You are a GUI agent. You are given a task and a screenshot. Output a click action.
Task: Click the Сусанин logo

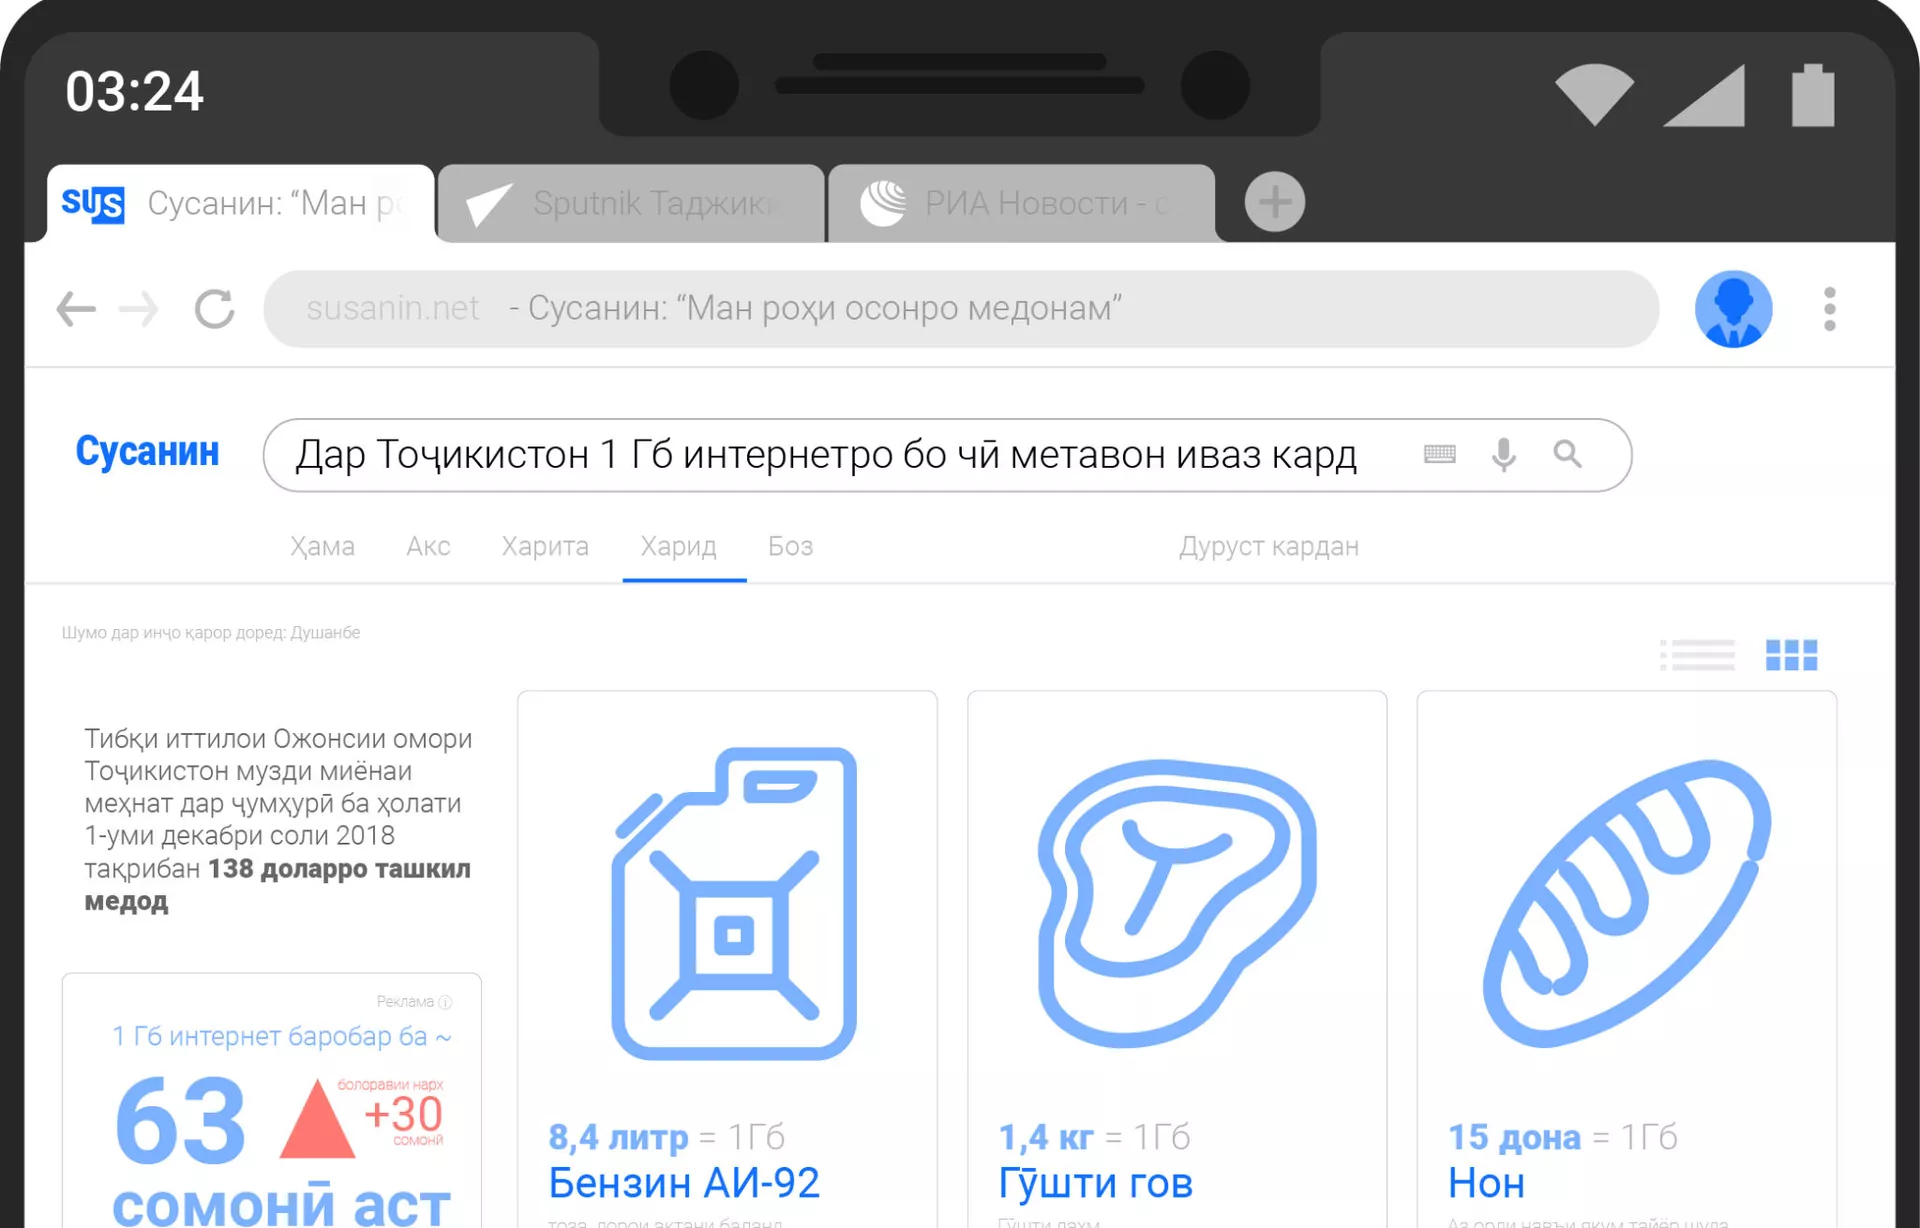147,451
